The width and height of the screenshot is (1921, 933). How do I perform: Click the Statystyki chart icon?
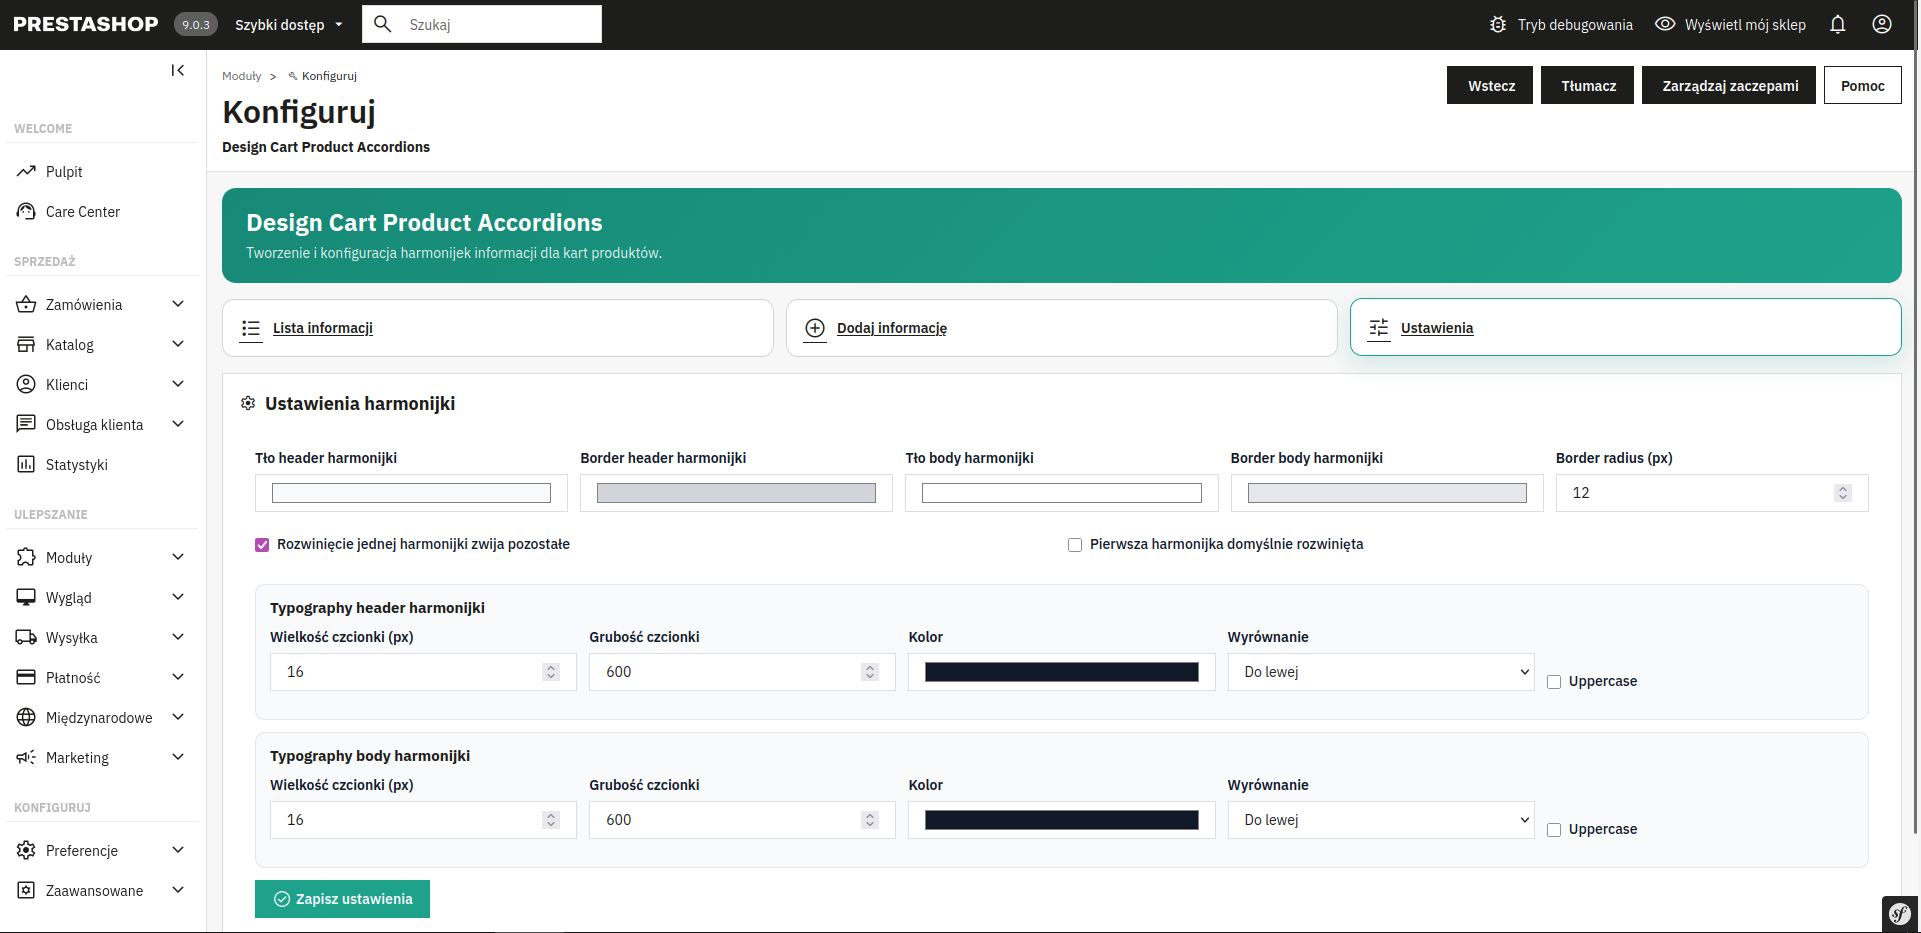tap(26, 464)
